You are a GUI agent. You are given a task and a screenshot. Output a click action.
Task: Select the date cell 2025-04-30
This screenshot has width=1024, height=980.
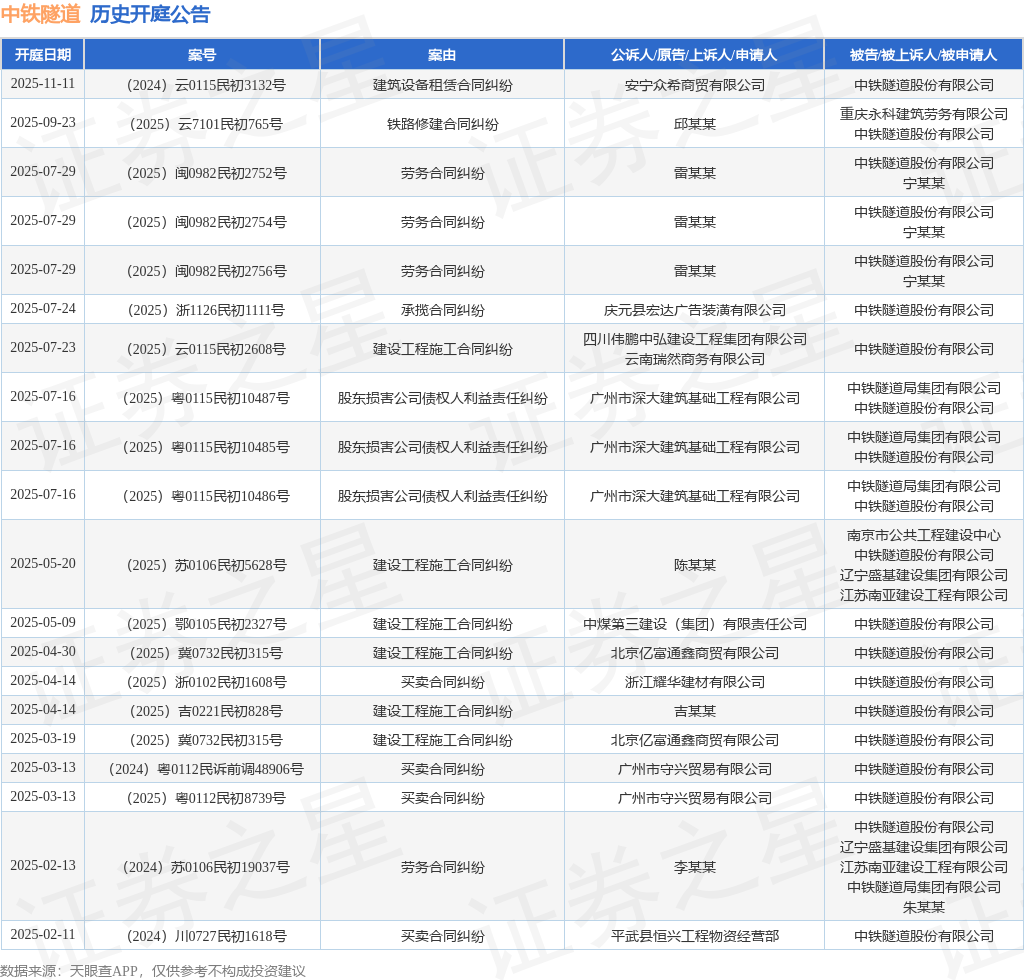tap(42, 652)
